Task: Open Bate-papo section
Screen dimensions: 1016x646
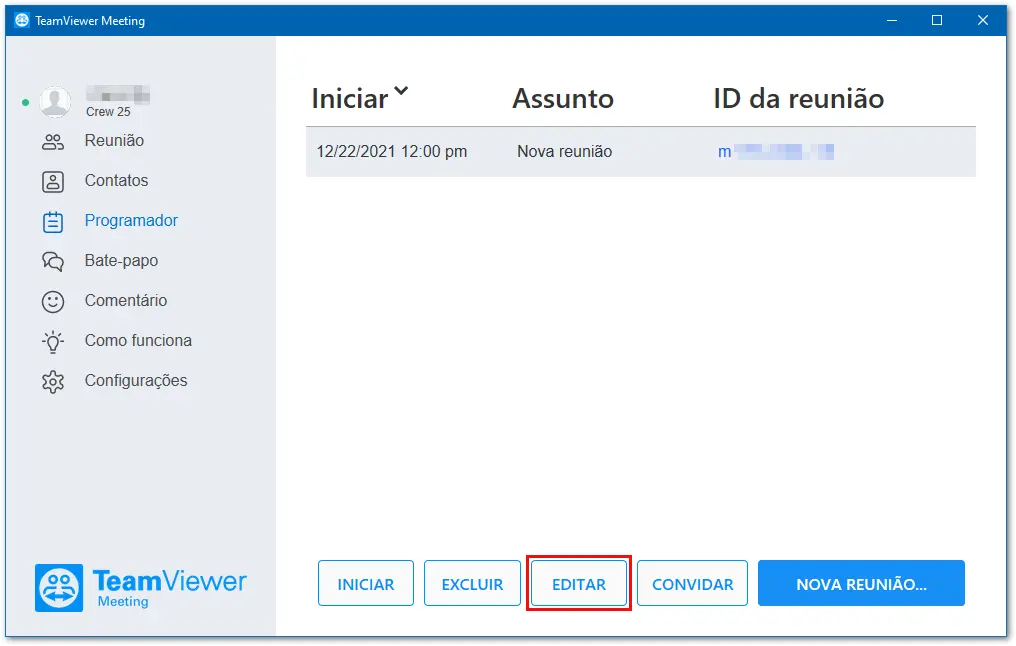Action: 121,260
